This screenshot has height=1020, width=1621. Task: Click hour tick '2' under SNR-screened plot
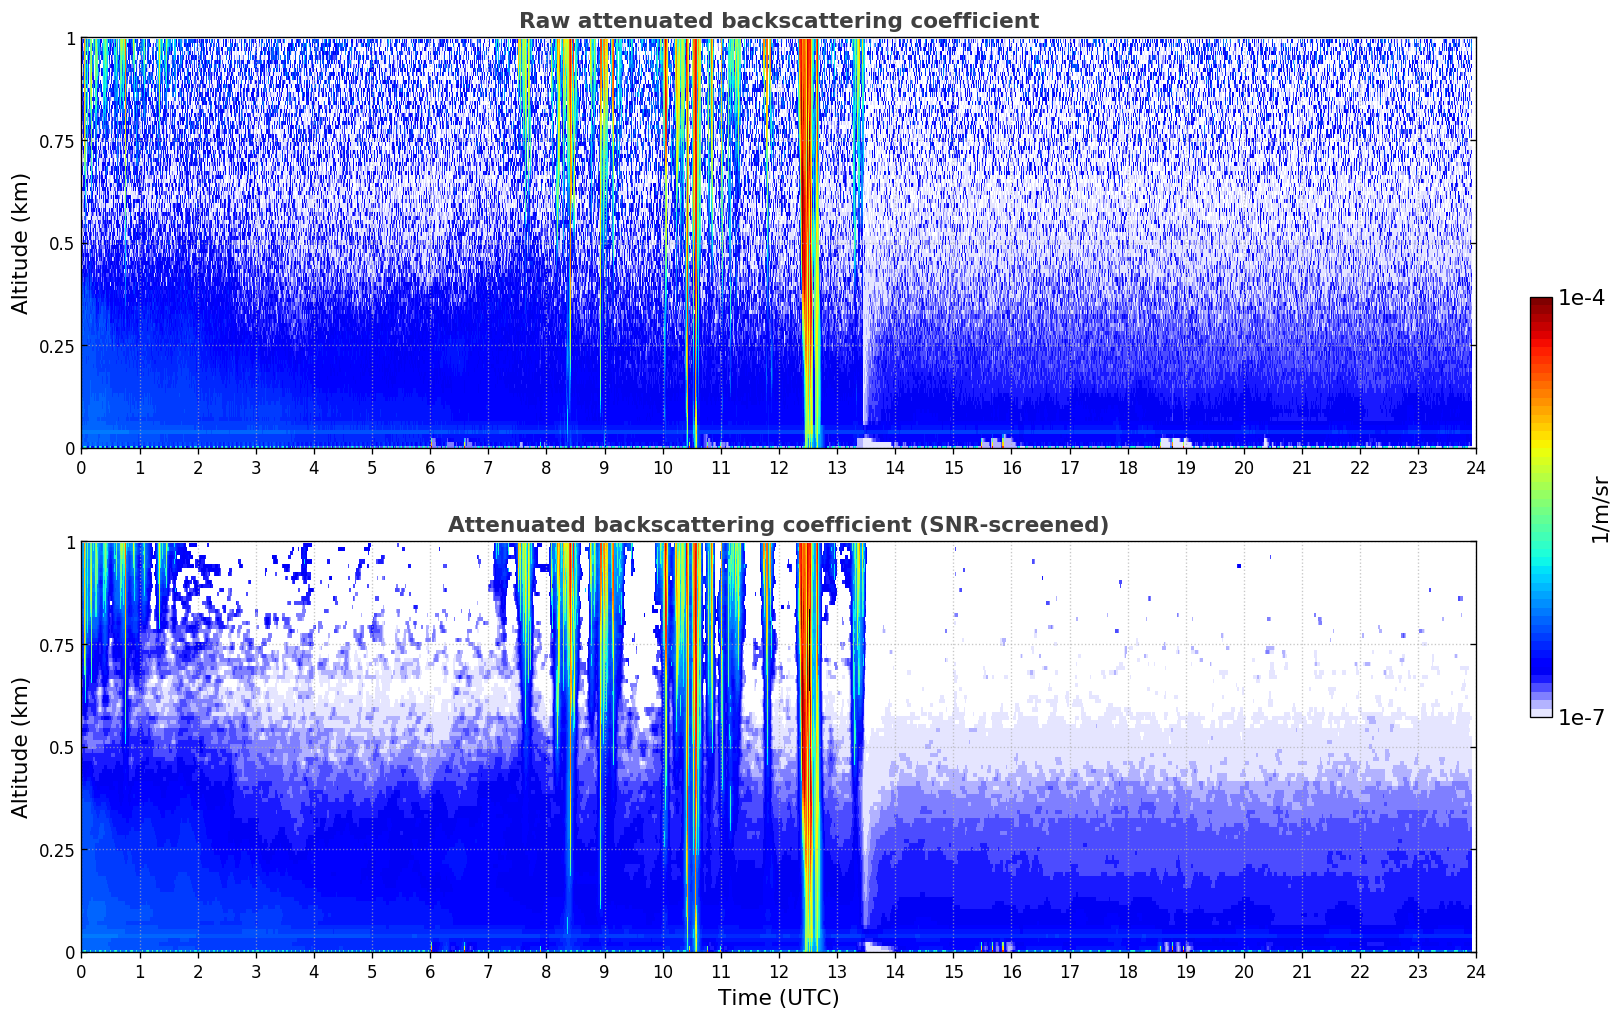198,971
